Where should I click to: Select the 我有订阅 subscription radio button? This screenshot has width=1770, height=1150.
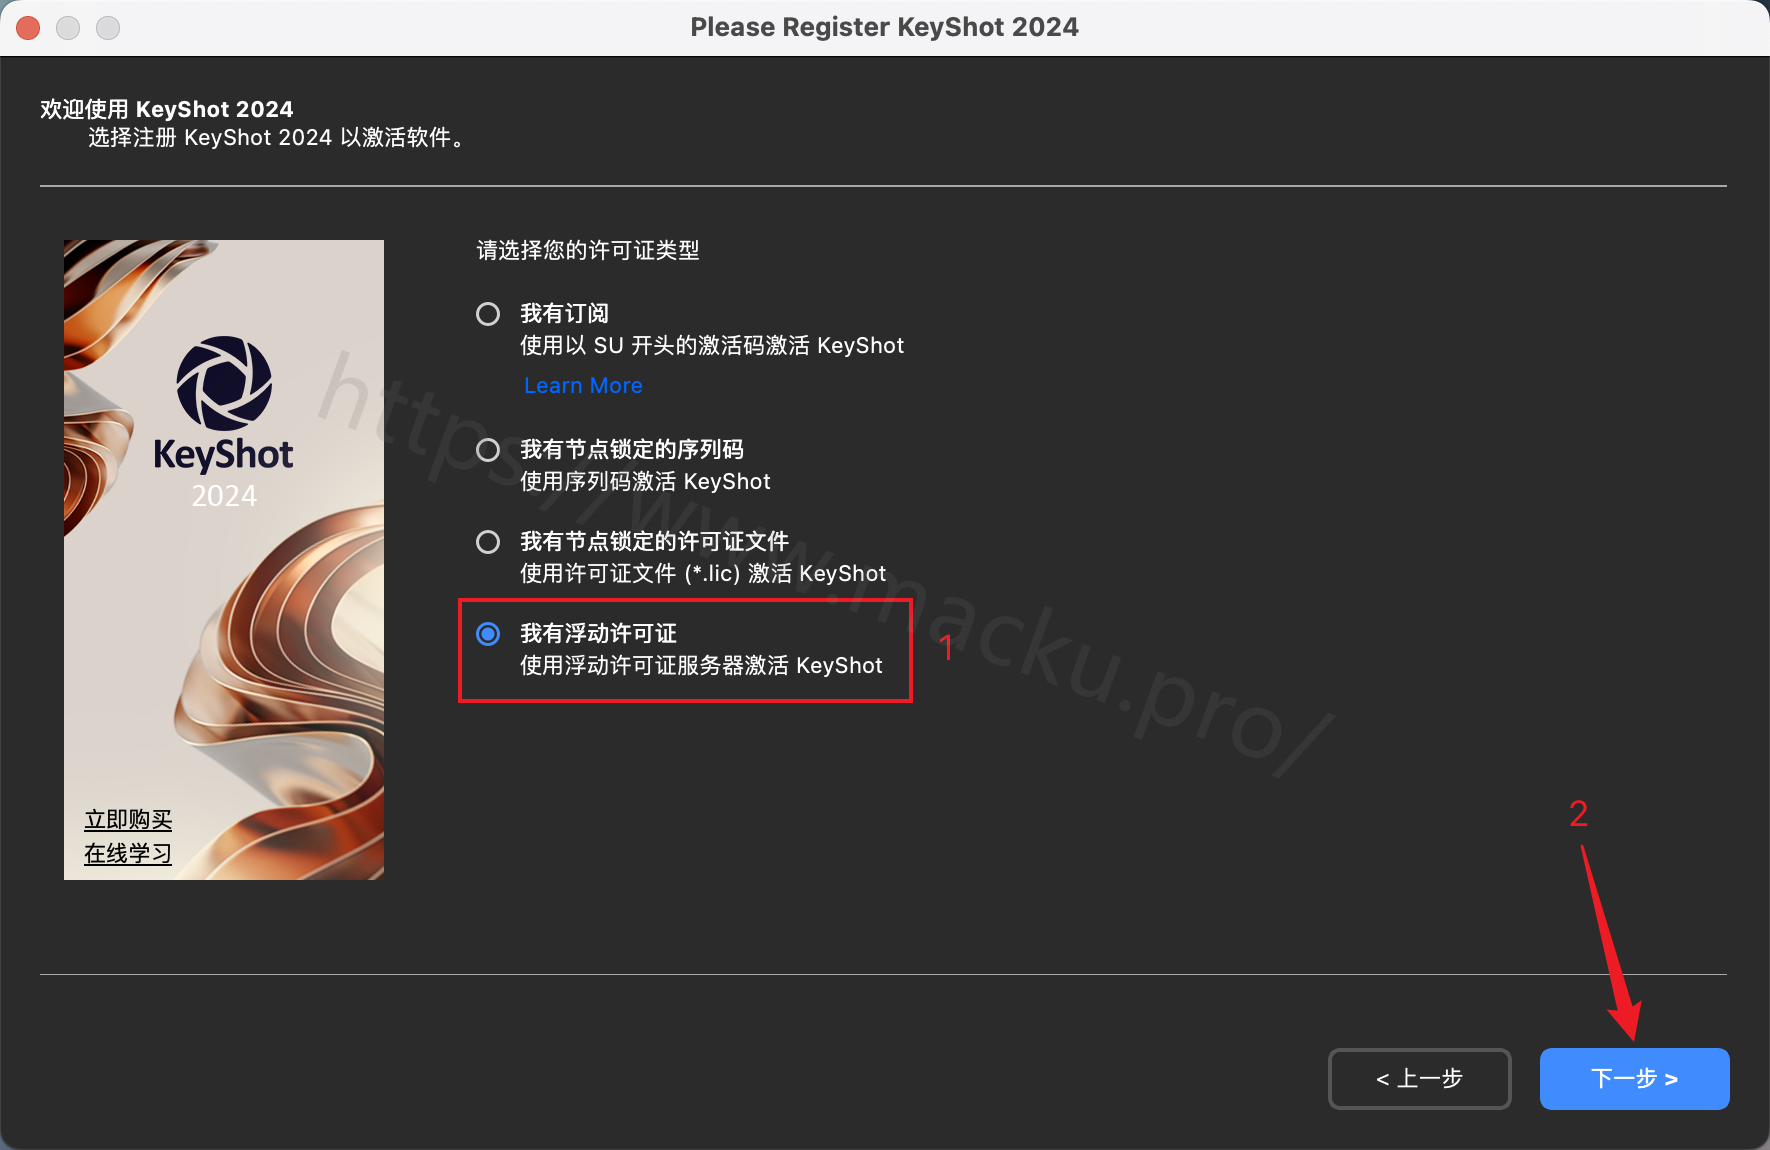click(488, 314)
